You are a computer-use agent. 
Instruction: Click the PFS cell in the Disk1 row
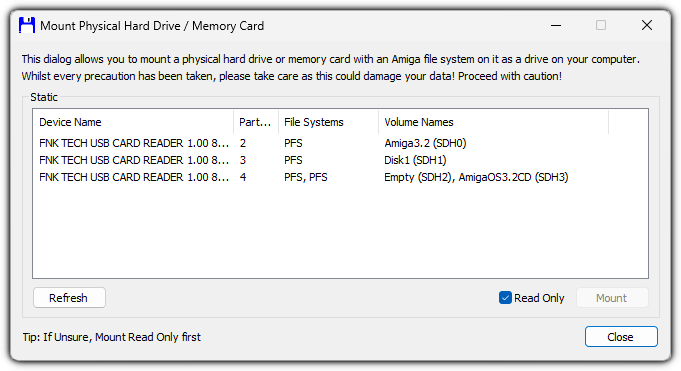tap(293, 160)
